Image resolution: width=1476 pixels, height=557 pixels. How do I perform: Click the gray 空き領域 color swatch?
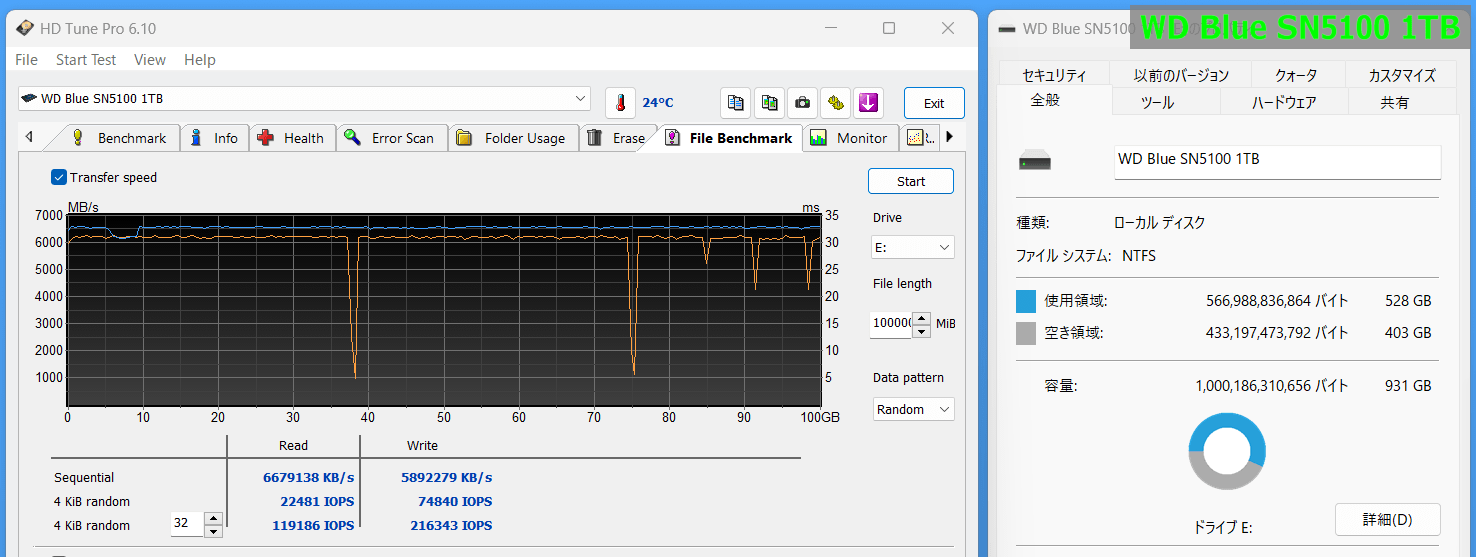(x=1026, y=333)
